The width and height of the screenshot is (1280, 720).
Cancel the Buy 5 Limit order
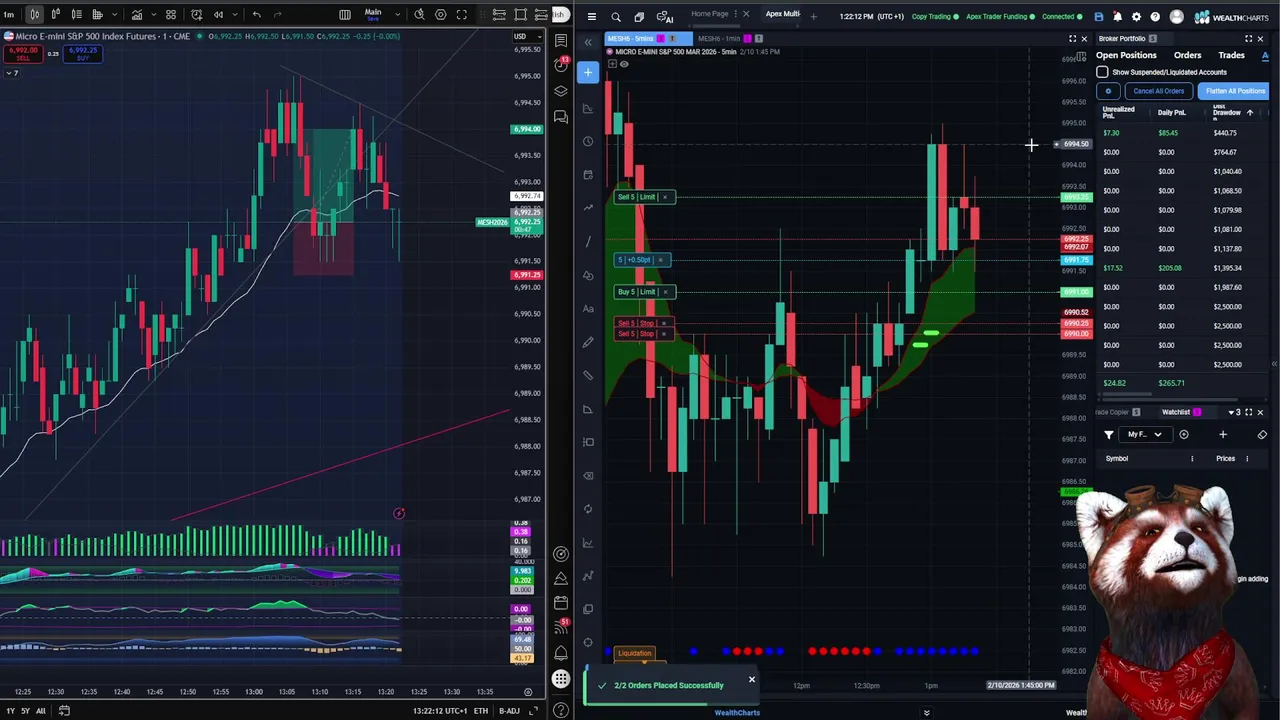coord(664,292)
